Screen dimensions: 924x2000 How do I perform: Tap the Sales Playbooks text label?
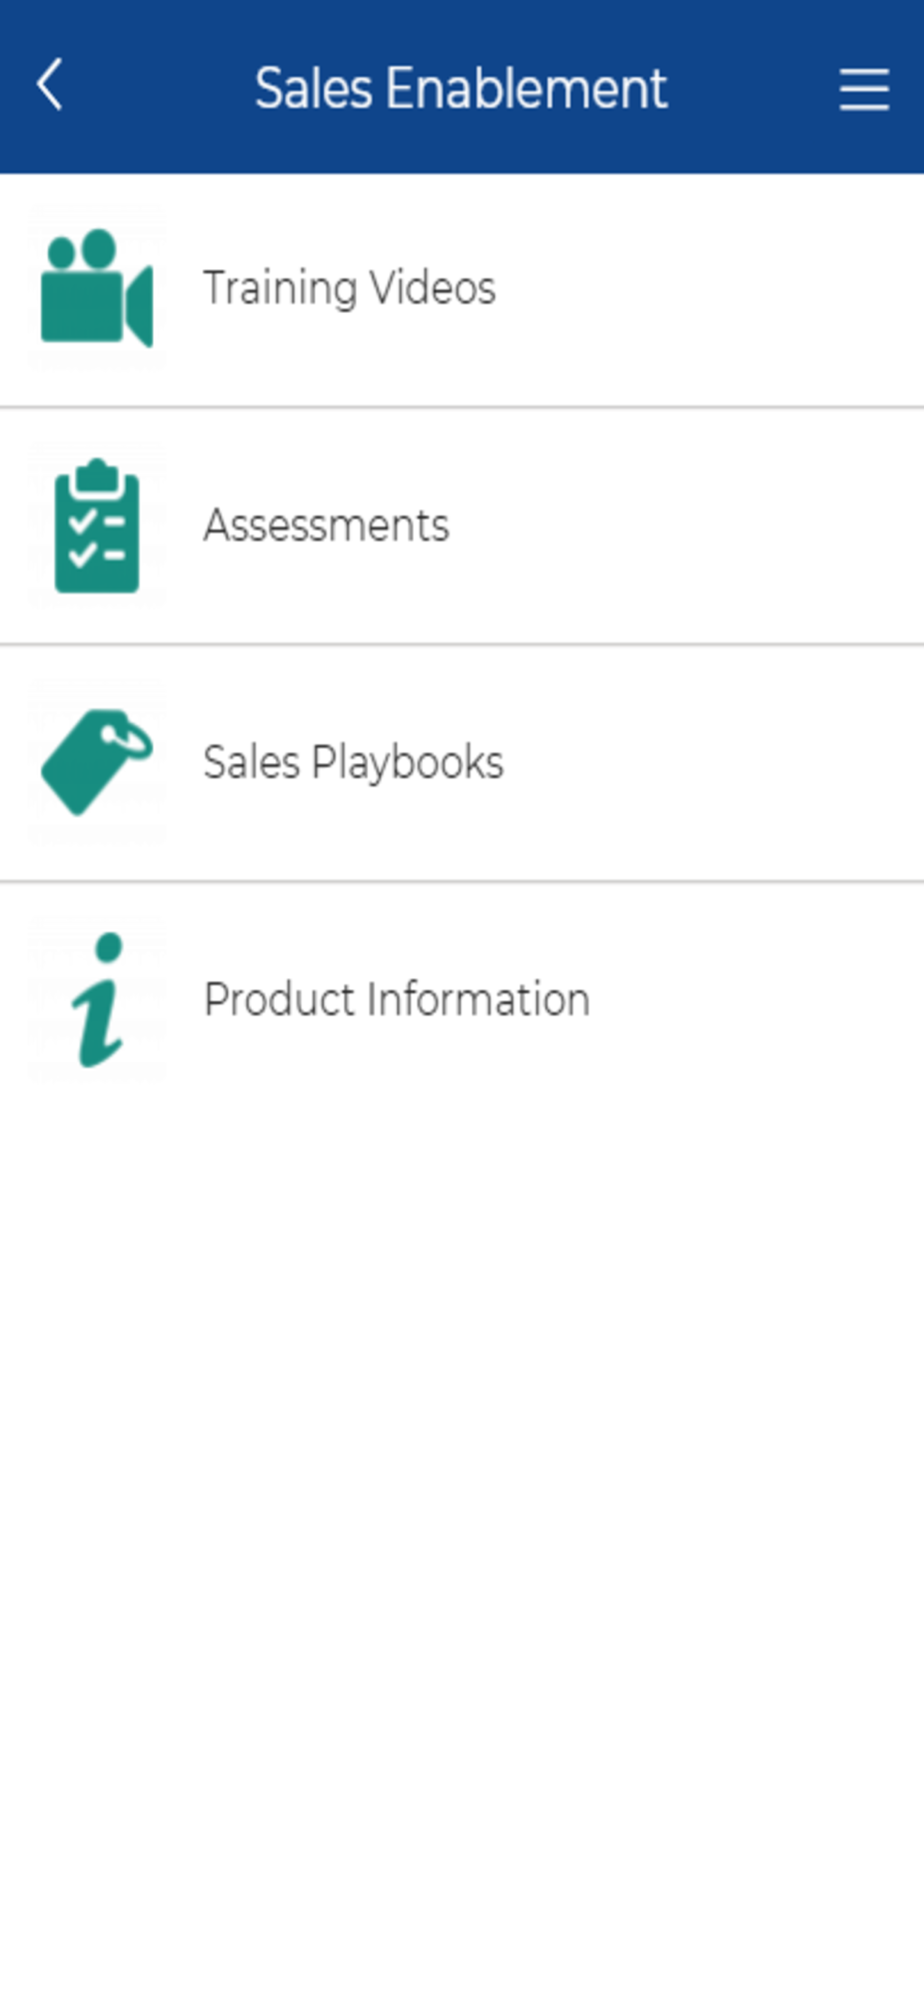353,762
